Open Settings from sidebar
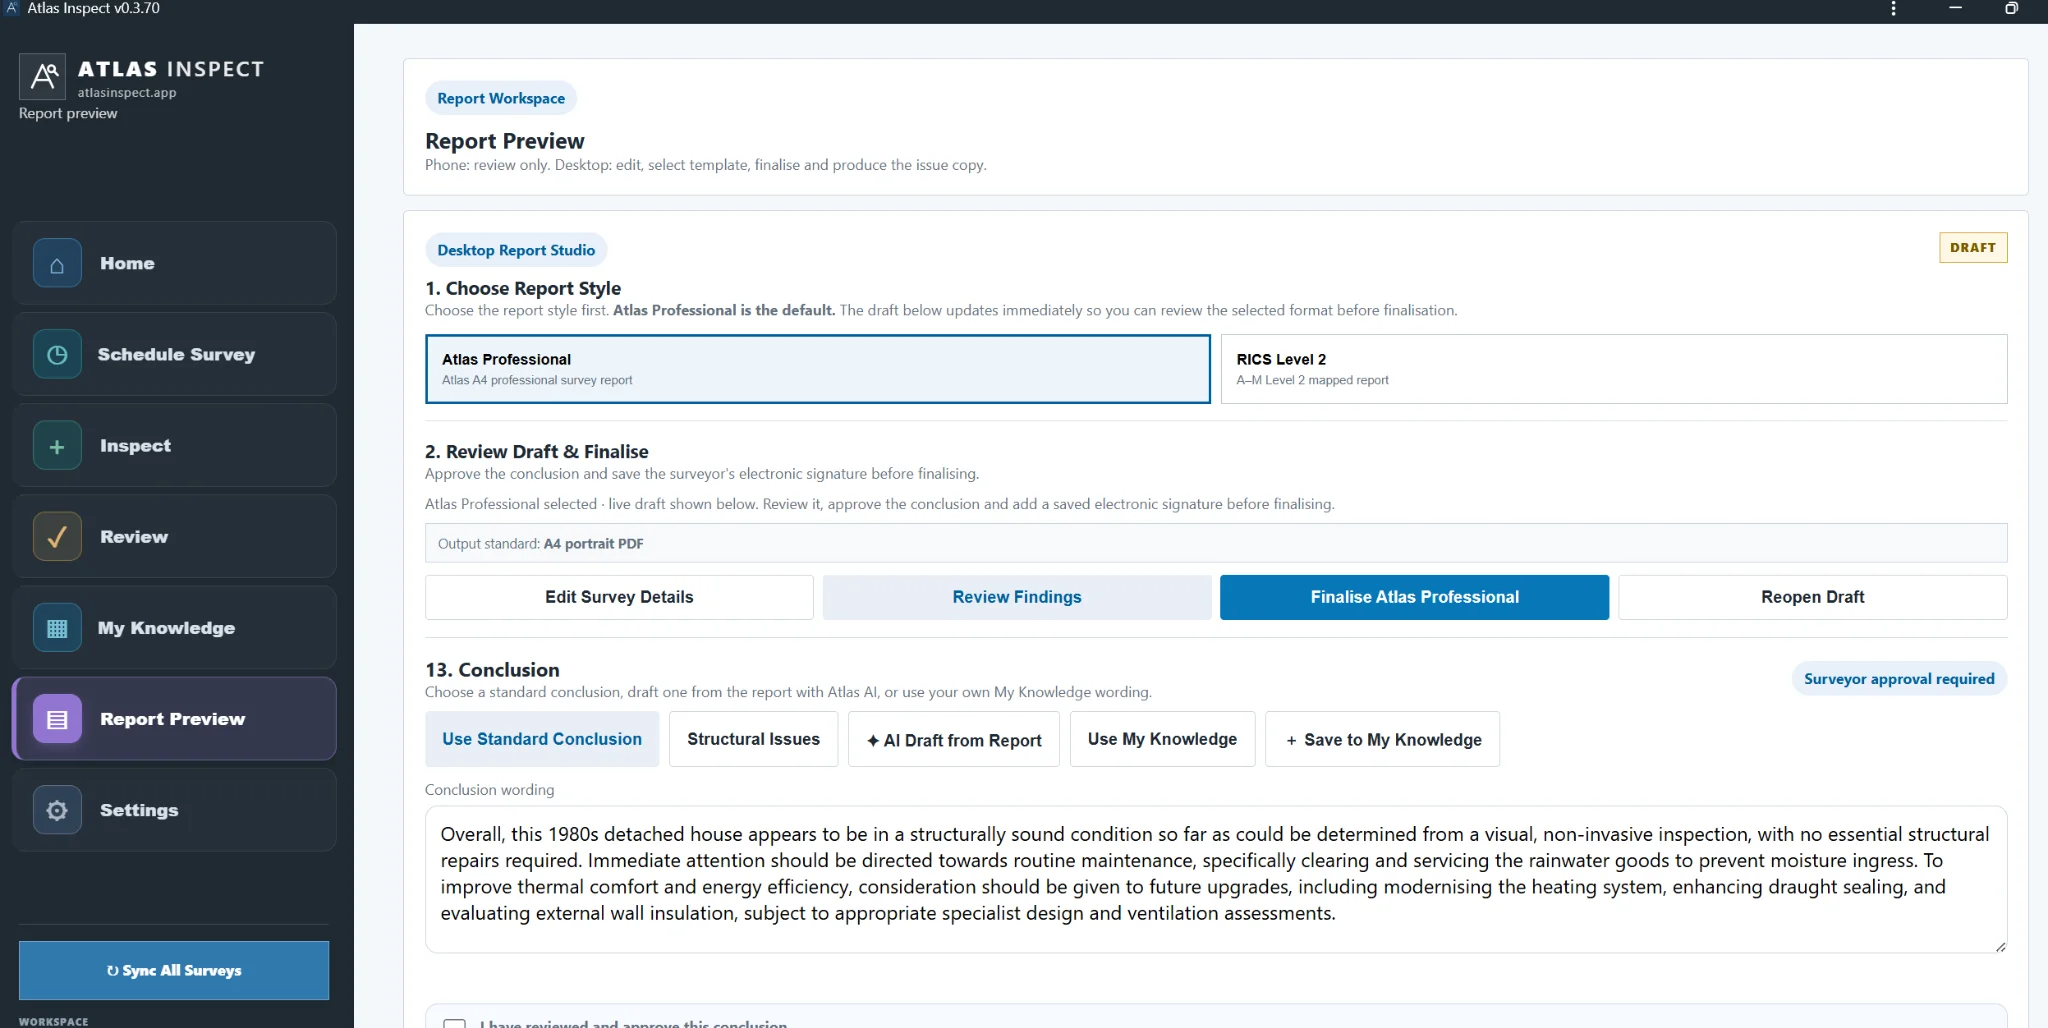Image resolution: width=2048 pixels, height=1028 pixels. (x=175, y=810)
